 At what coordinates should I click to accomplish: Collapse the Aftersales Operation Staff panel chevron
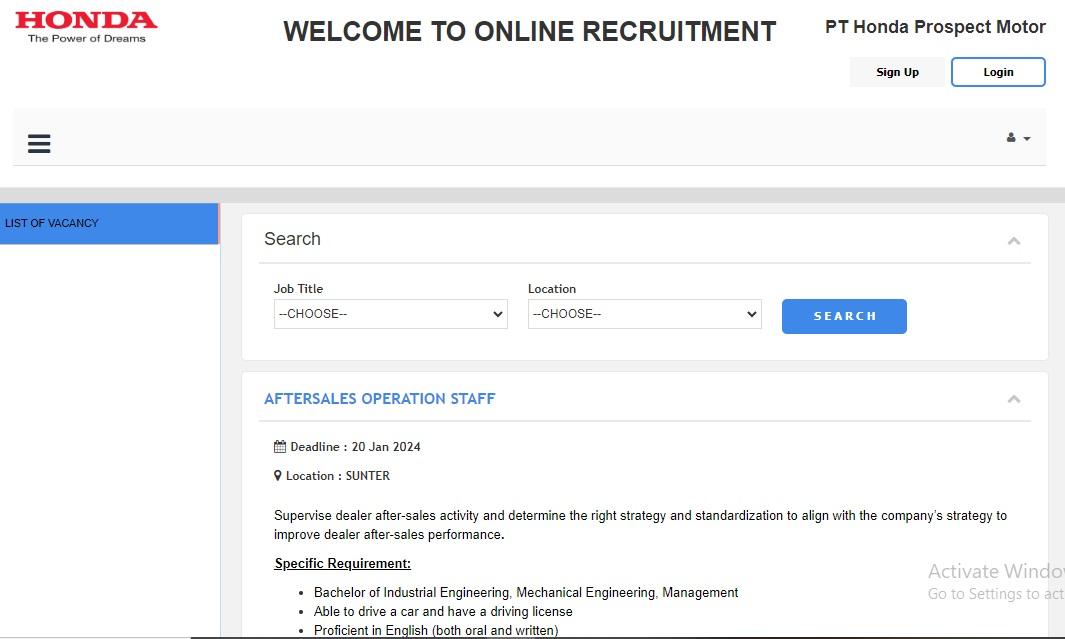[1013, 399]
